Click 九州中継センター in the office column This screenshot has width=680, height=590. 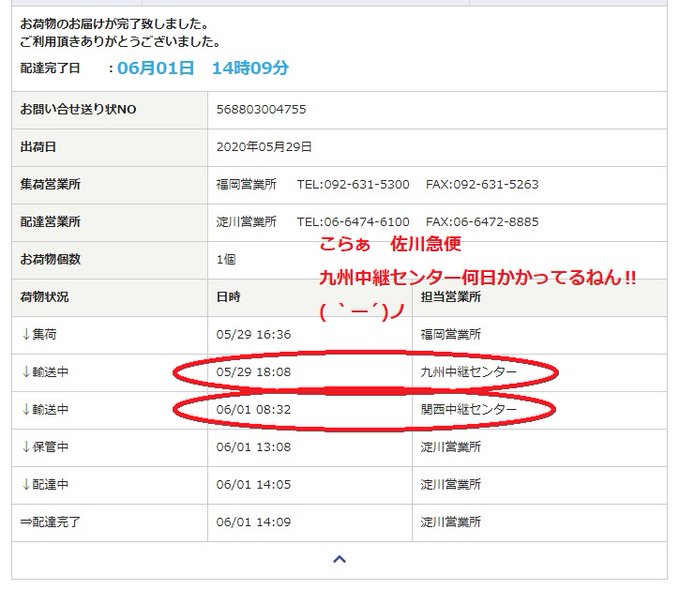point(469,372)
